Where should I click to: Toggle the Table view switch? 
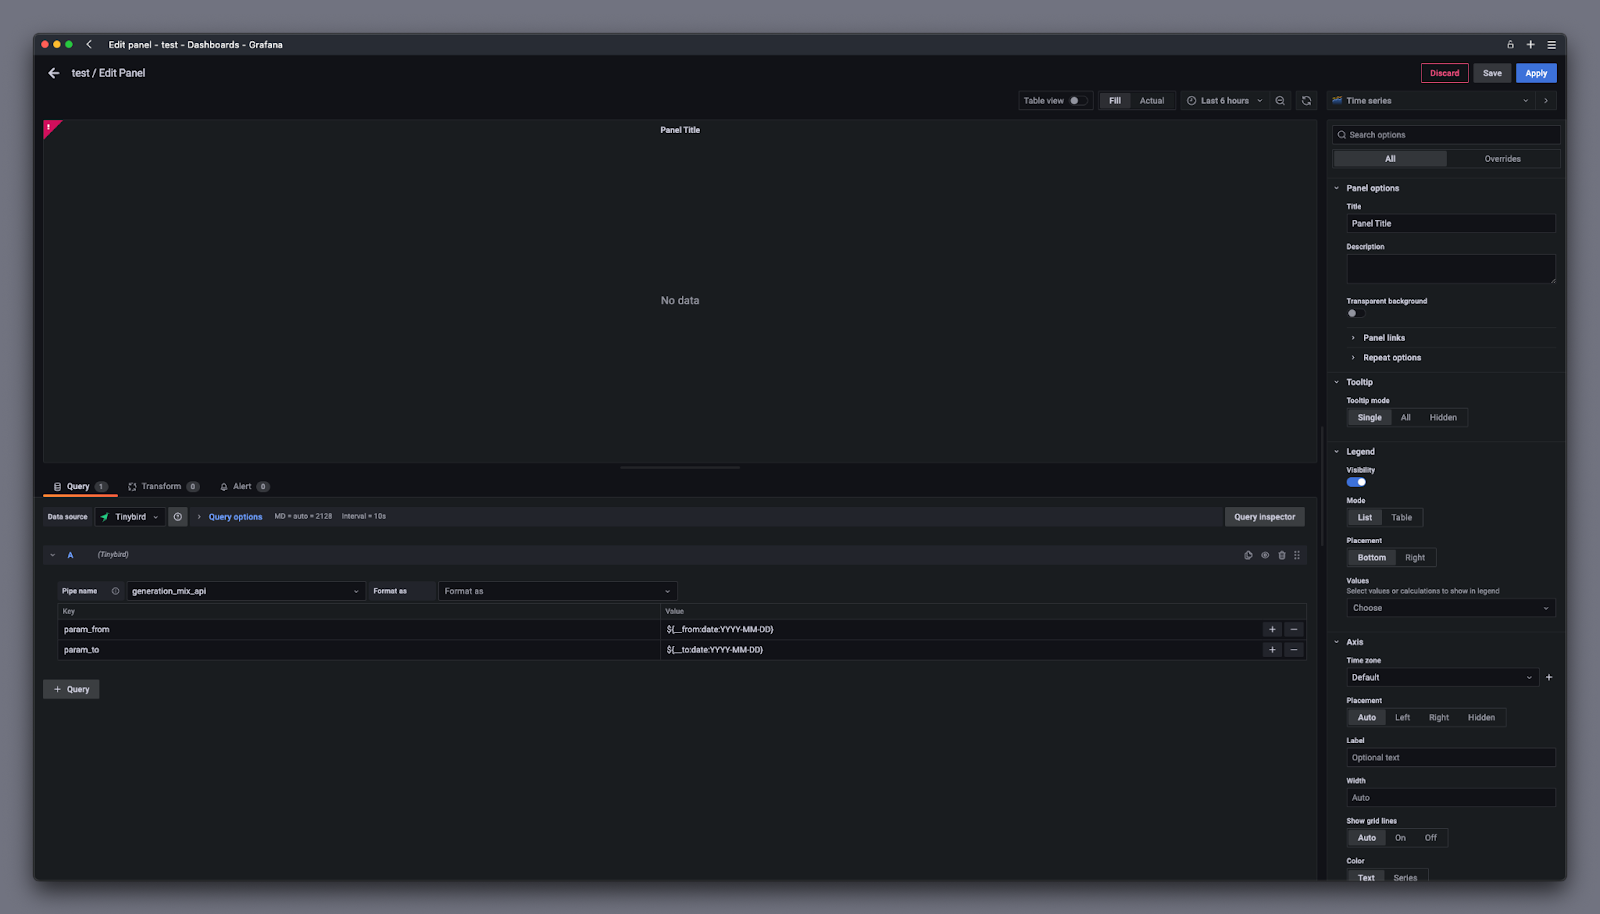click(x=1077, y=101)
